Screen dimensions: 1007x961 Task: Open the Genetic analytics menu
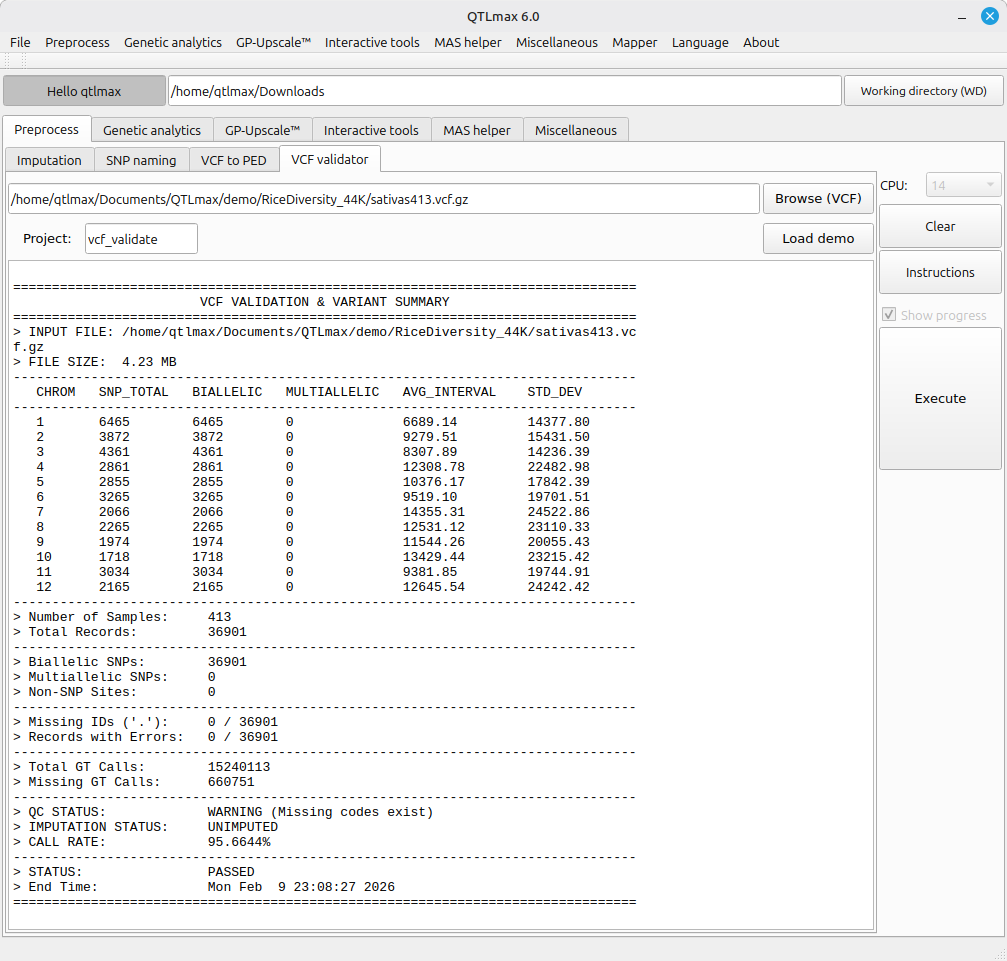(x=173, y=42)
